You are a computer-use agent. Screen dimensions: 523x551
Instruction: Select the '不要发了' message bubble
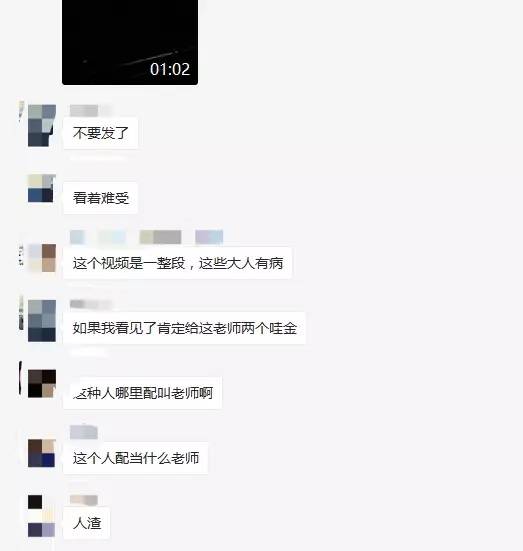click(101, 133)
